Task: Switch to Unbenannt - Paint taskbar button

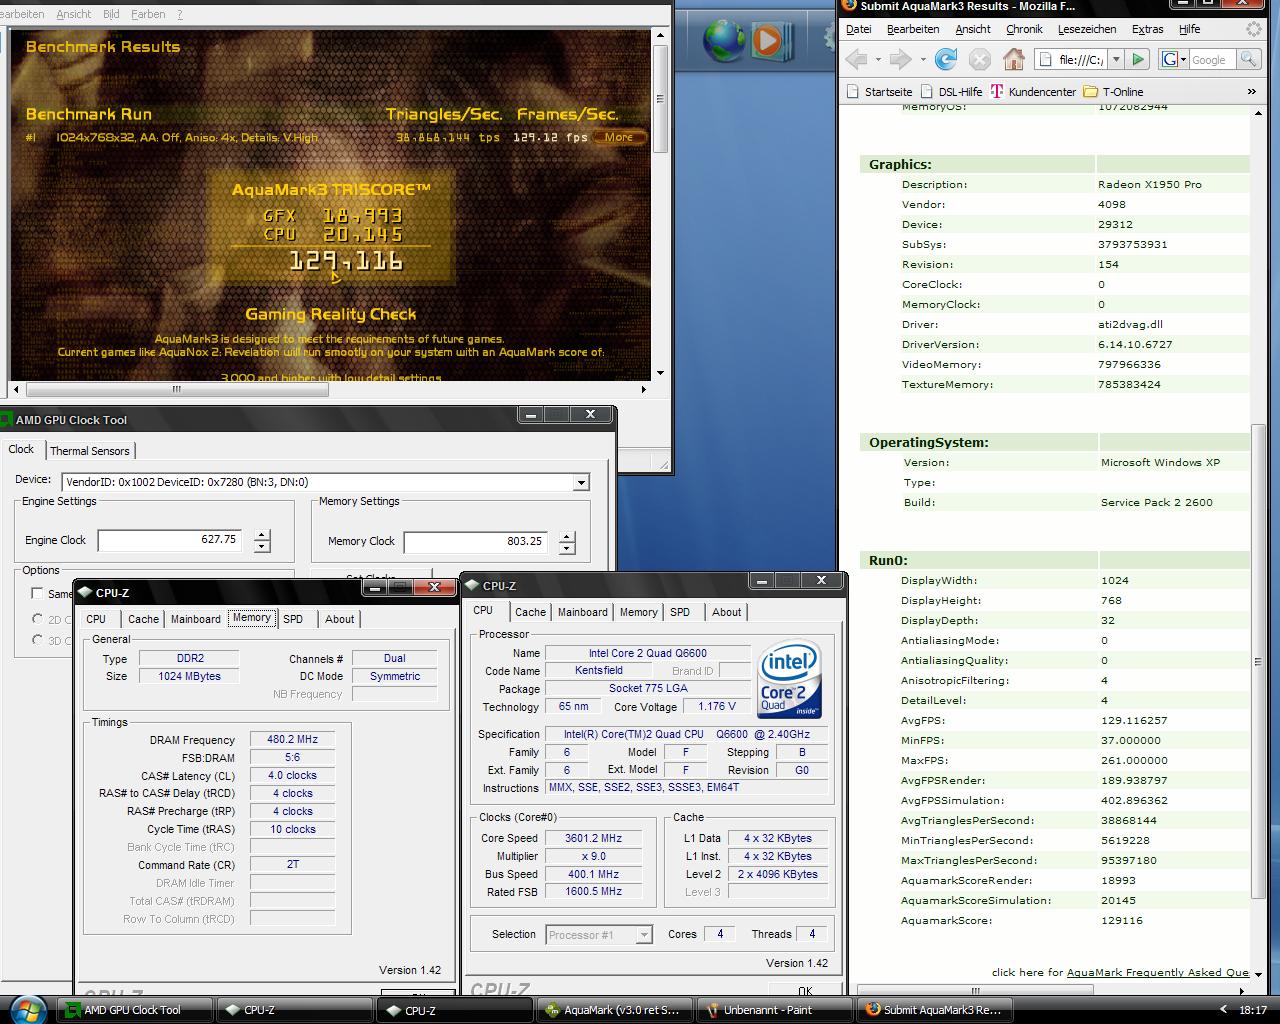Action: [773, 1010]
